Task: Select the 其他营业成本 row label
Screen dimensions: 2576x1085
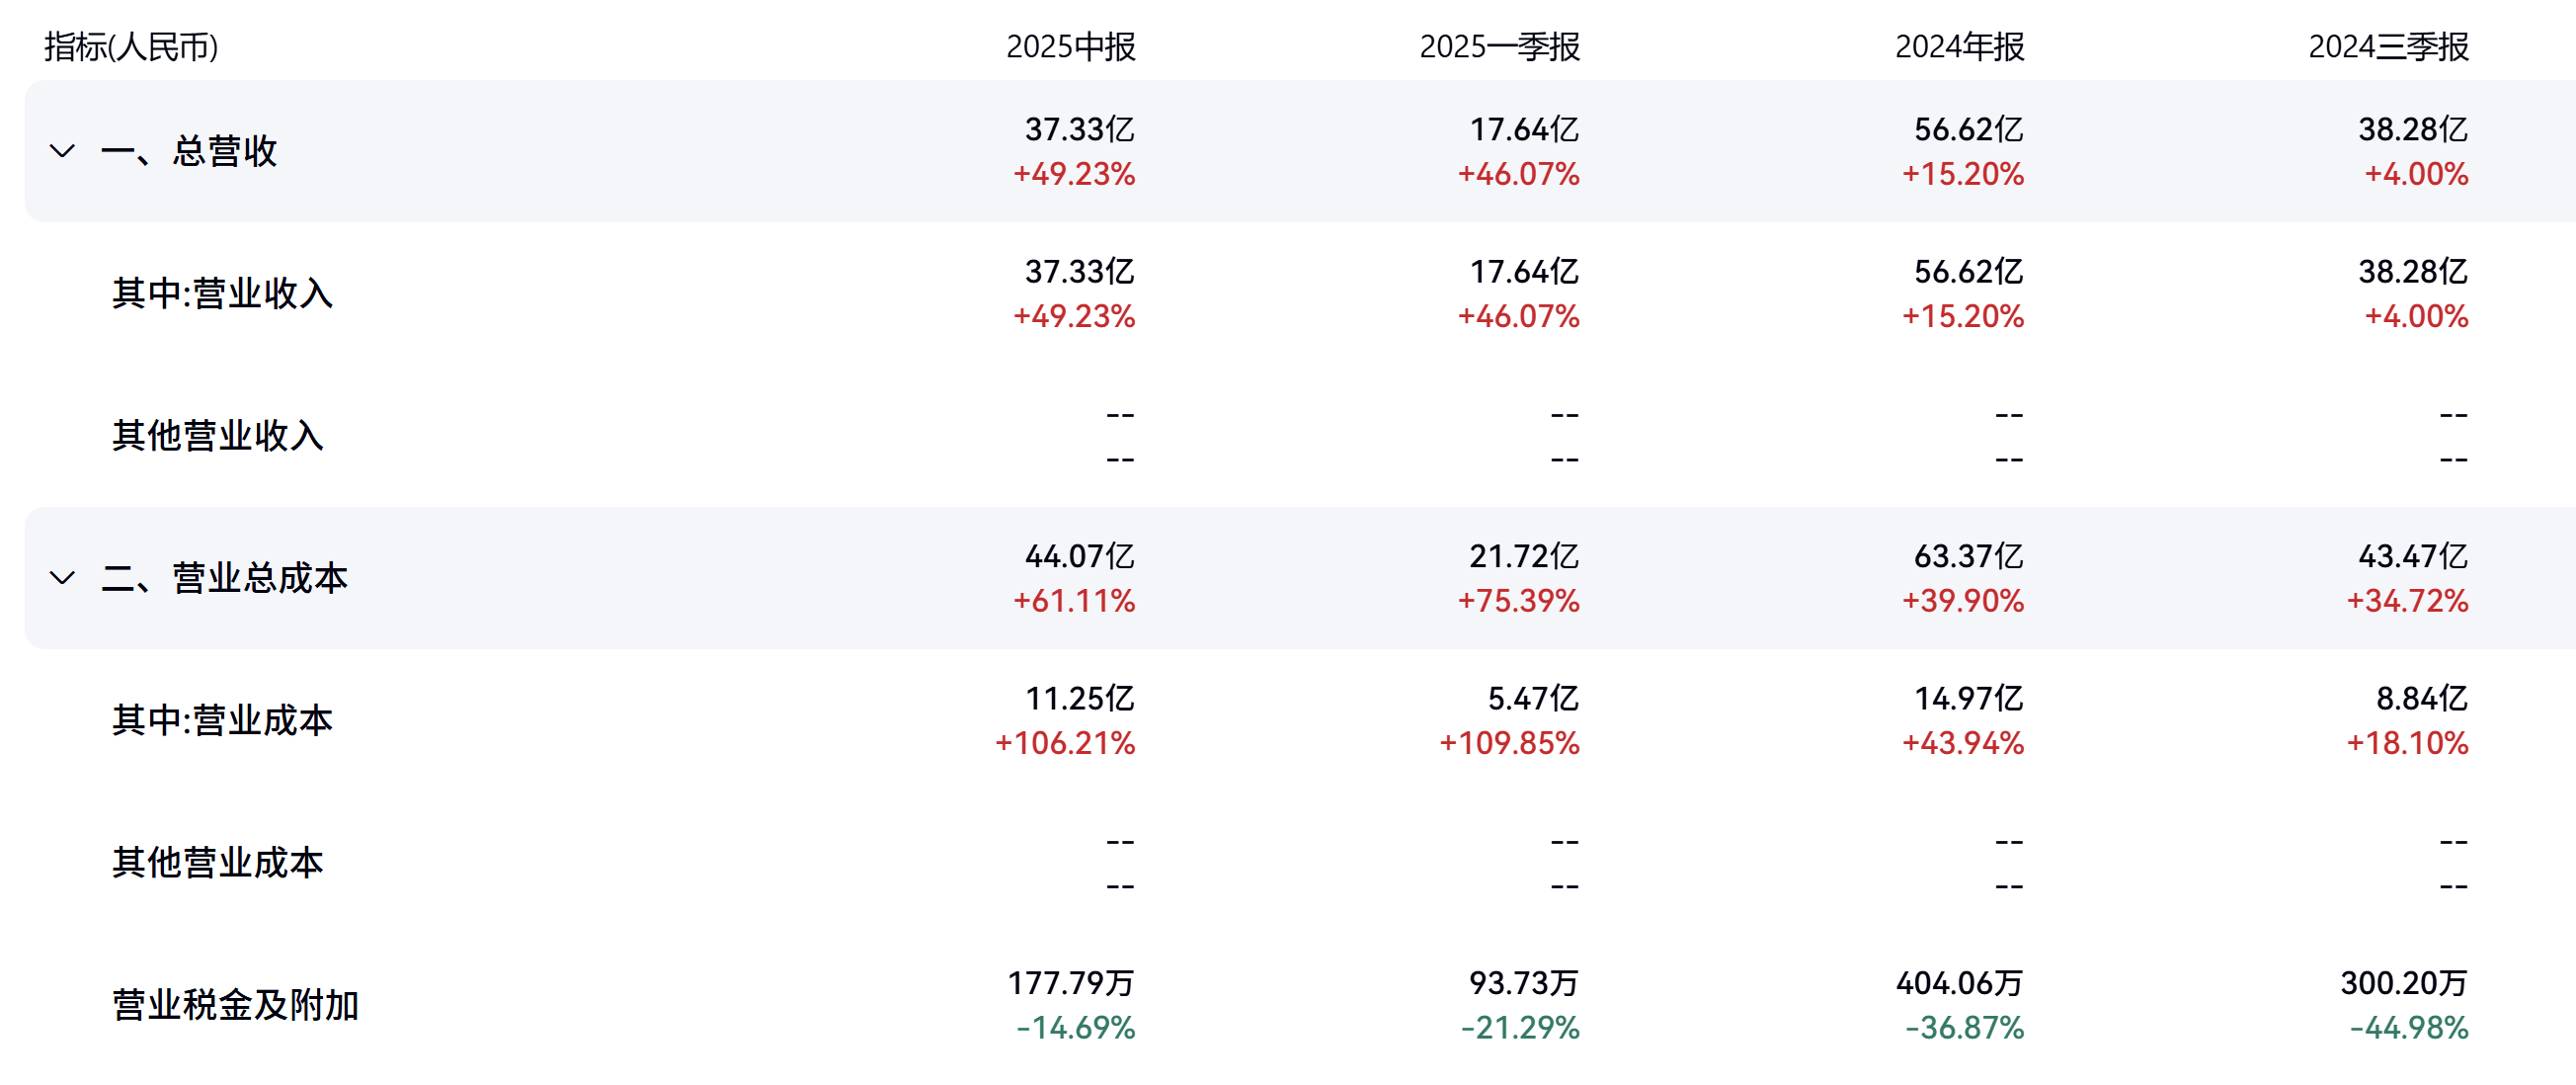Action: pos(218,862)
